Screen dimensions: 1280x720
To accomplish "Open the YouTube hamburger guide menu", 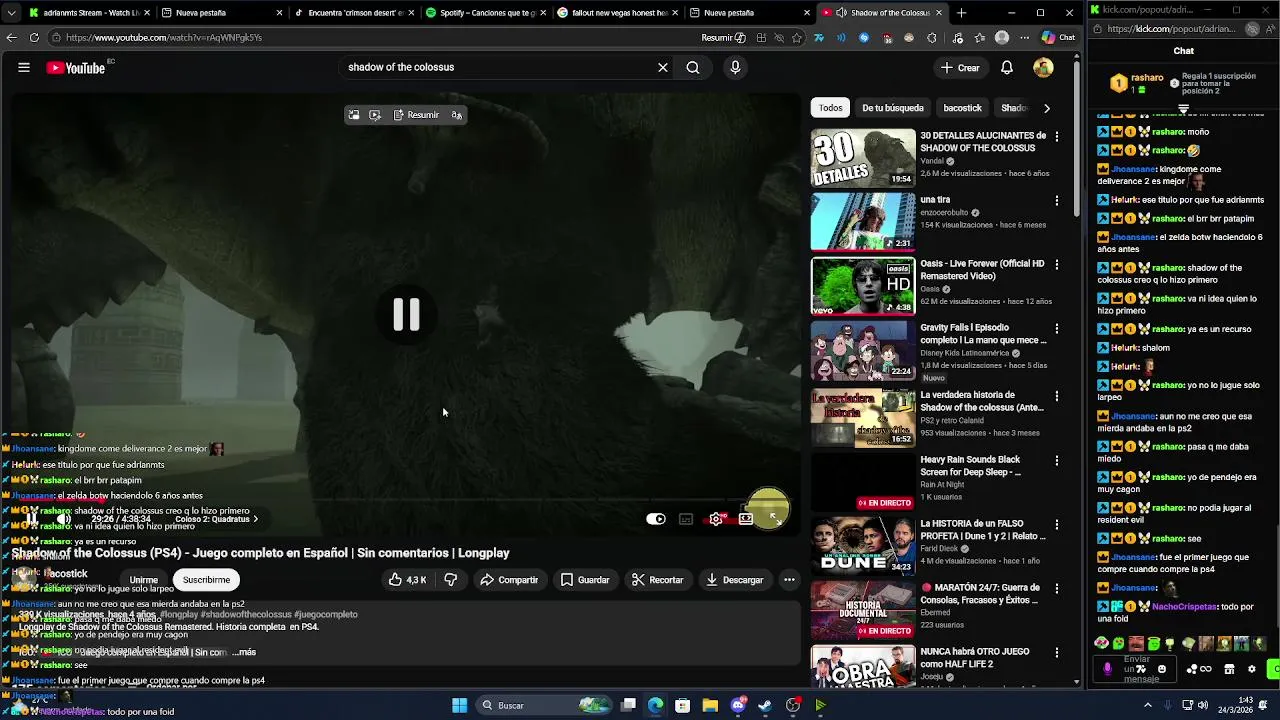I will [x=23, y=67].
